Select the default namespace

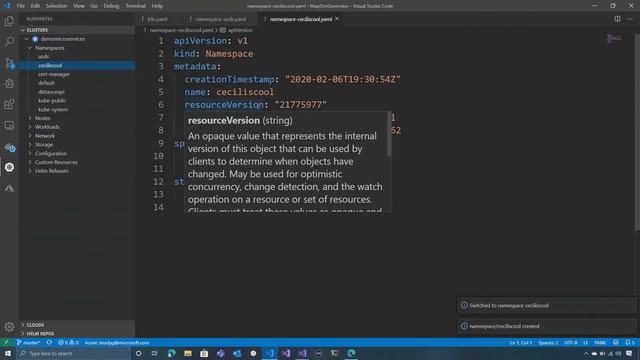pos(47,83)
